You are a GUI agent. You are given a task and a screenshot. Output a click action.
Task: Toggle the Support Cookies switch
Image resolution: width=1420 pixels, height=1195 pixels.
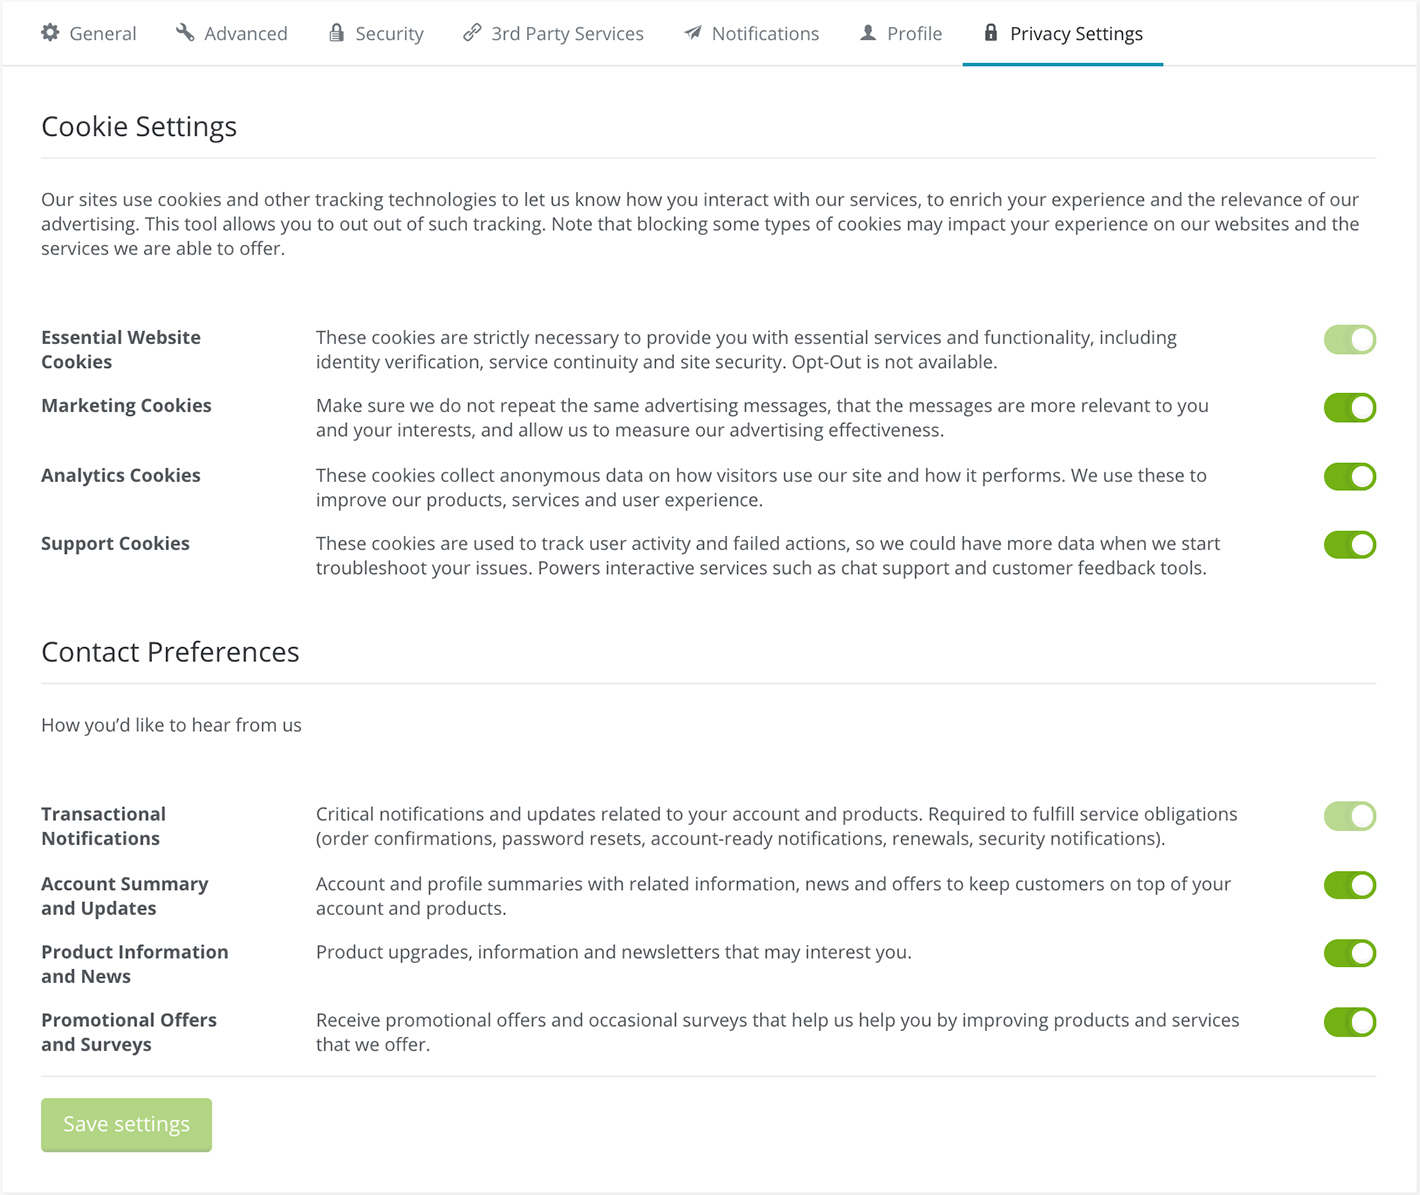pos(1349,545)
